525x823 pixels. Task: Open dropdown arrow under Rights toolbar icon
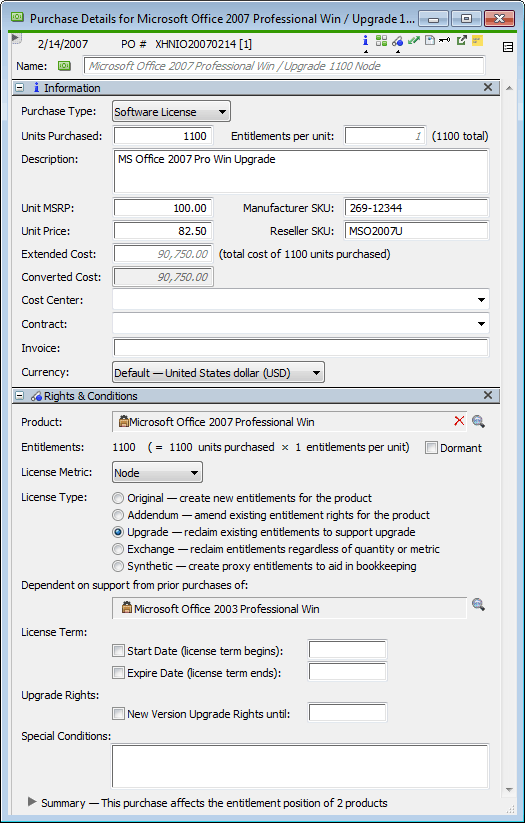click(x=397, y=52)
